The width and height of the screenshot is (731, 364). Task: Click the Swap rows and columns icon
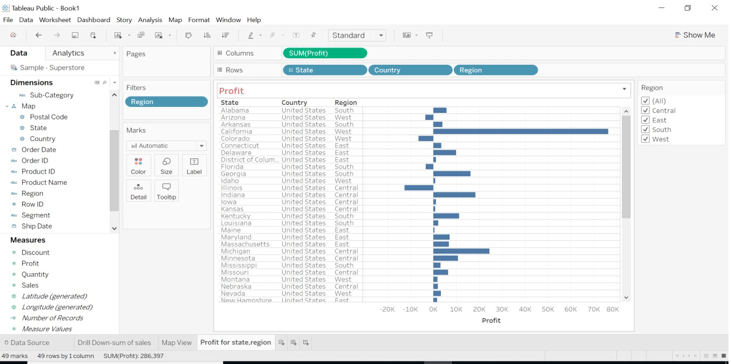coord(188,35)
